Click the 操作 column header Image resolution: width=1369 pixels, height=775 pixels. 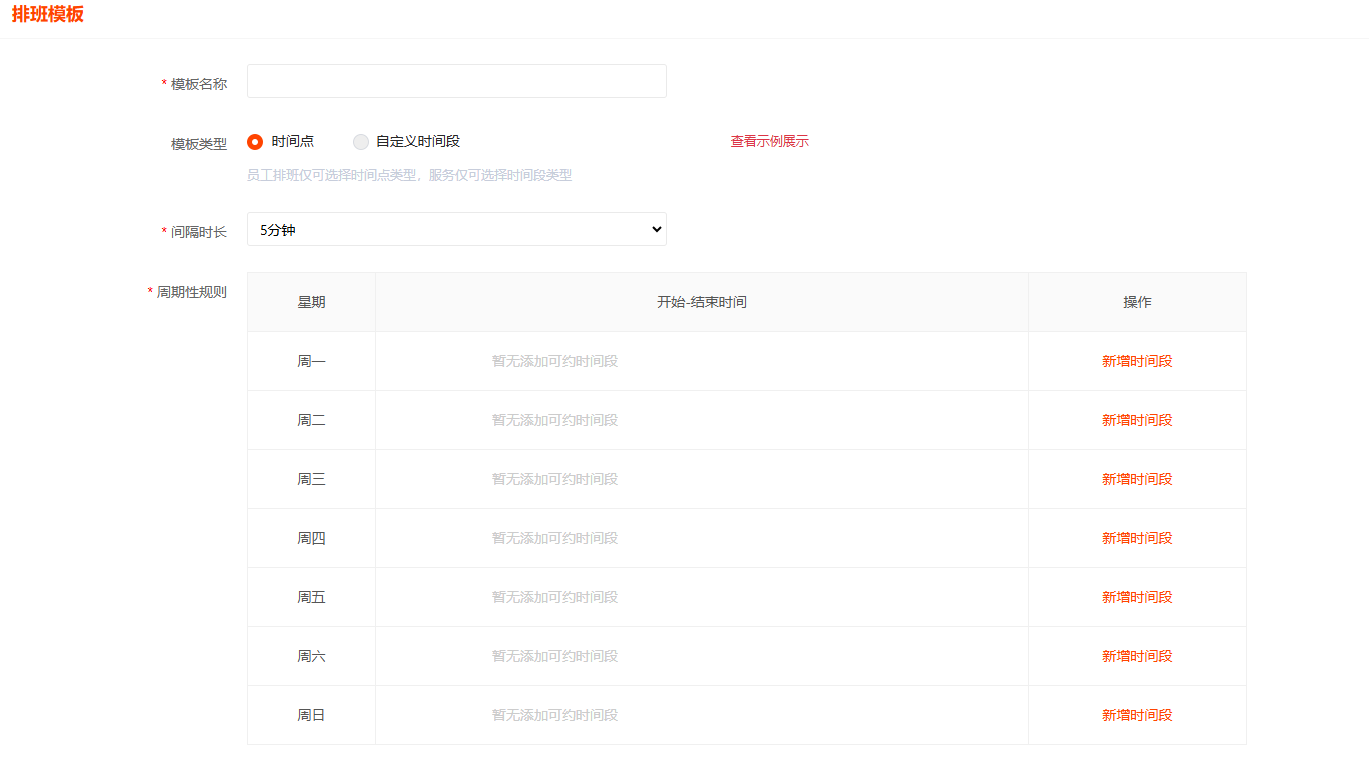[x=1136, y=302]
